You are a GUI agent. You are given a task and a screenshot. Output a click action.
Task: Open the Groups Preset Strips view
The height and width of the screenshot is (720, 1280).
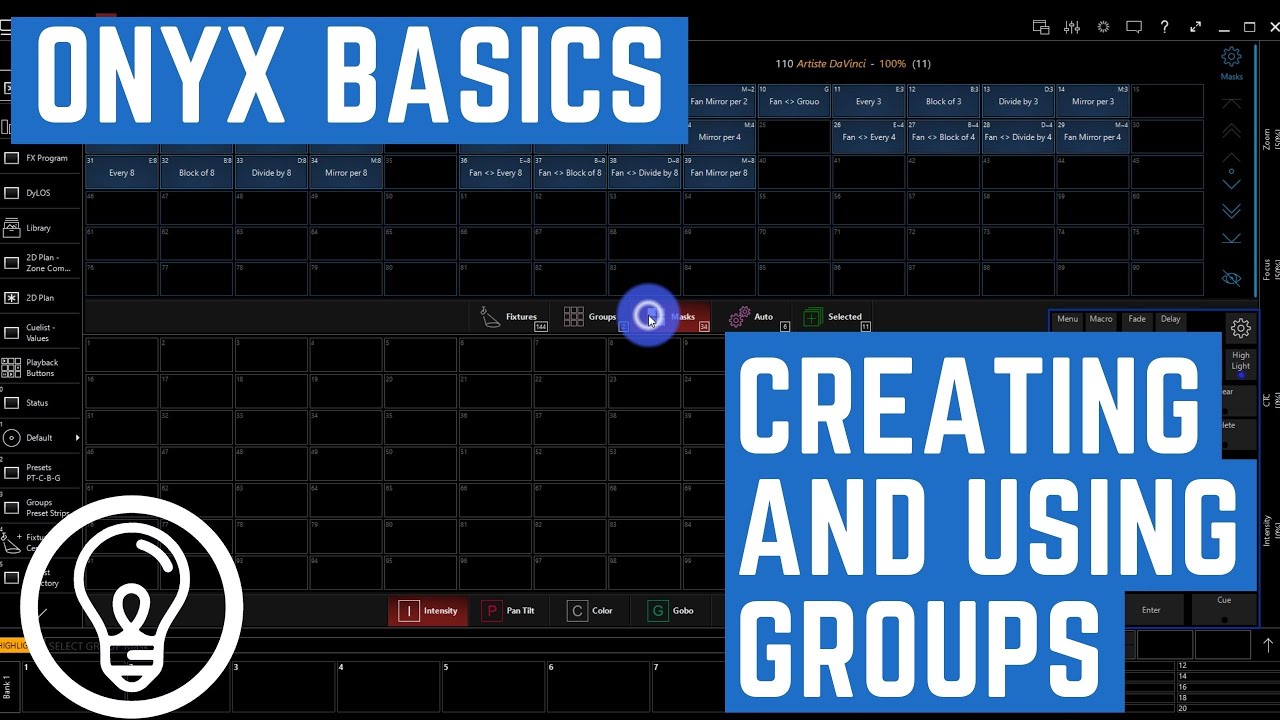coord(40,508)
